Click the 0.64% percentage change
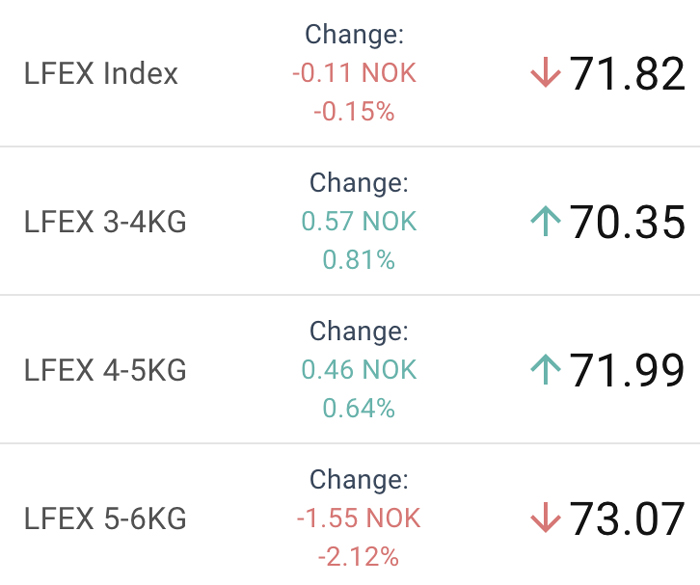The image size is (700, 585). [359, 408]
